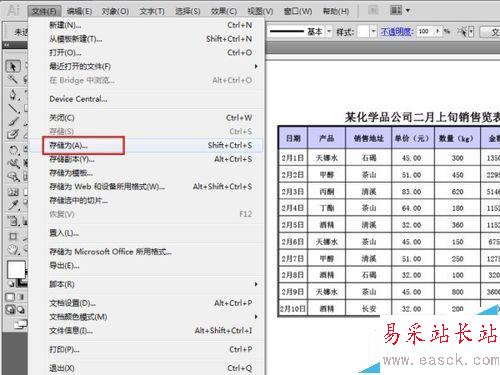
Task: Select the Magic Wand tool
Action: tap(13, 80)
